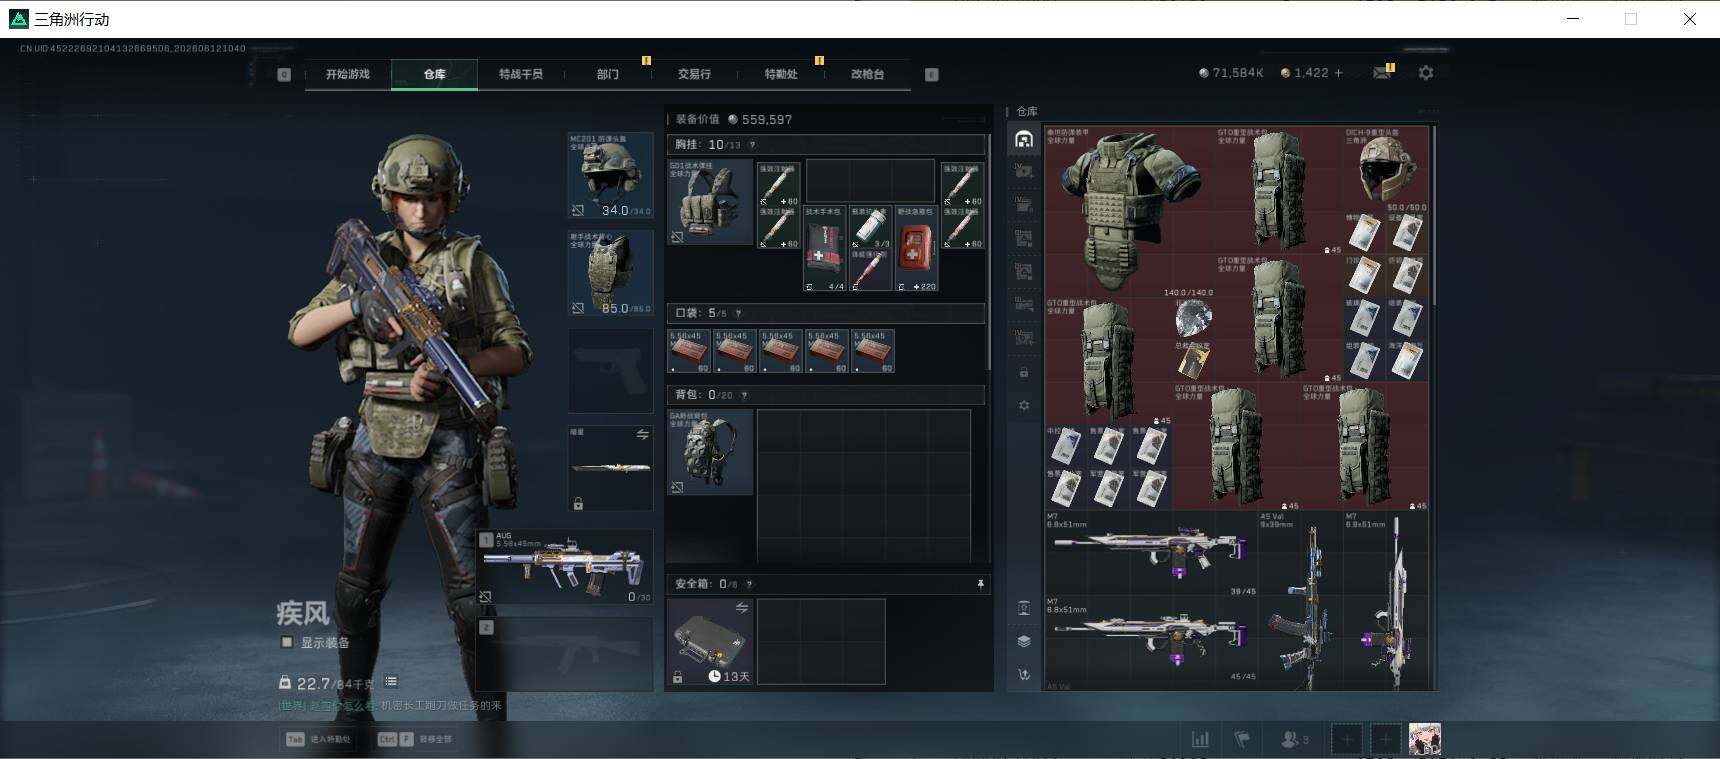The image size is (1720, 759).
Task: Open the 开始游戏 tab
Action: point(347,74)
